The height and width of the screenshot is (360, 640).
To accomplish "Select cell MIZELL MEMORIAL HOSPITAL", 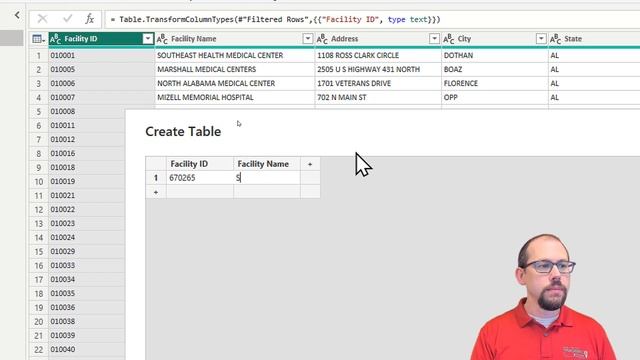I will click(x=235, y=97).
